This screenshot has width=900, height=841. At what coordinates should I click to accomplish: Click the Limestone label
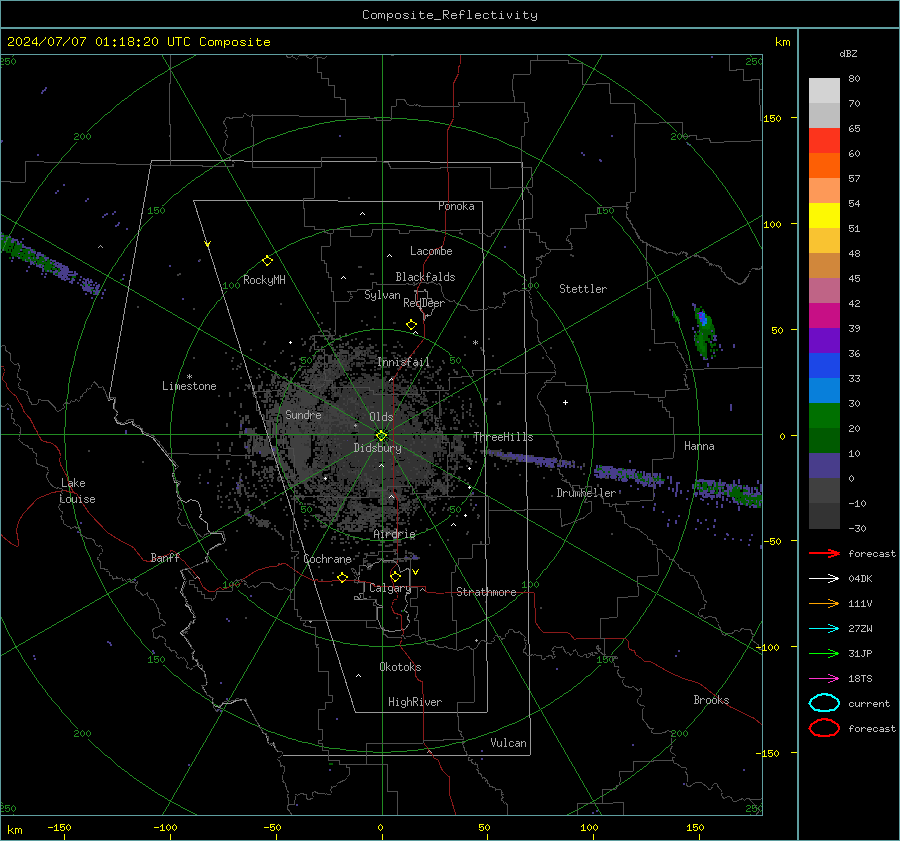pyautogui.click(x=189, y=386)
